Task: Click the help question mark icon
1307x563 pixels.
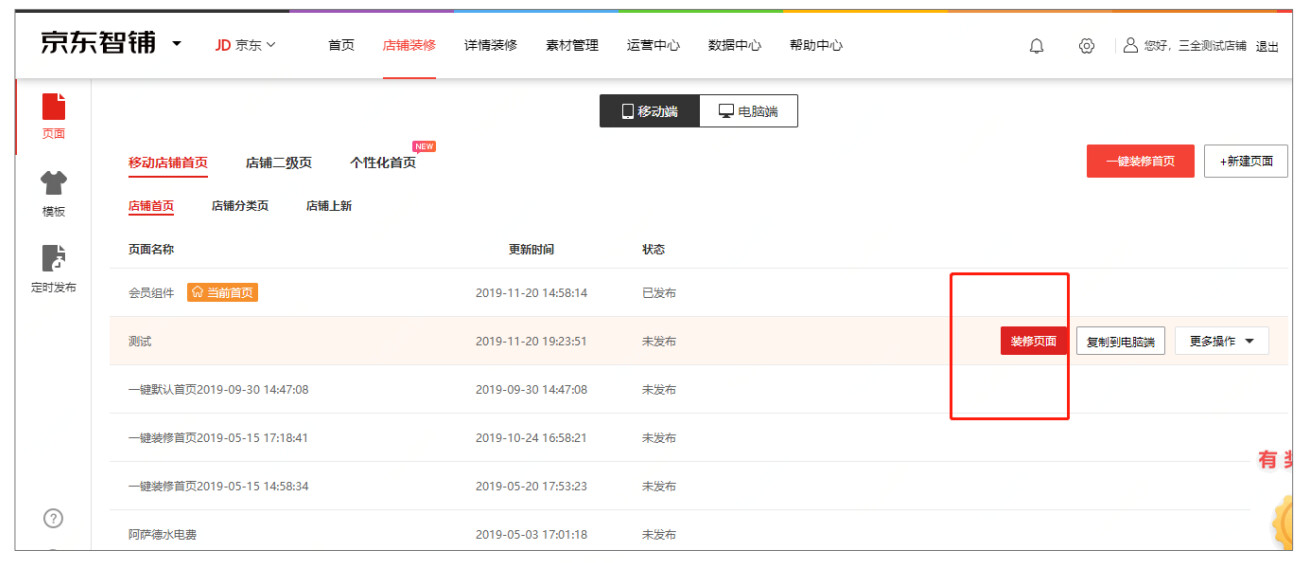Action: coord(54,518)
